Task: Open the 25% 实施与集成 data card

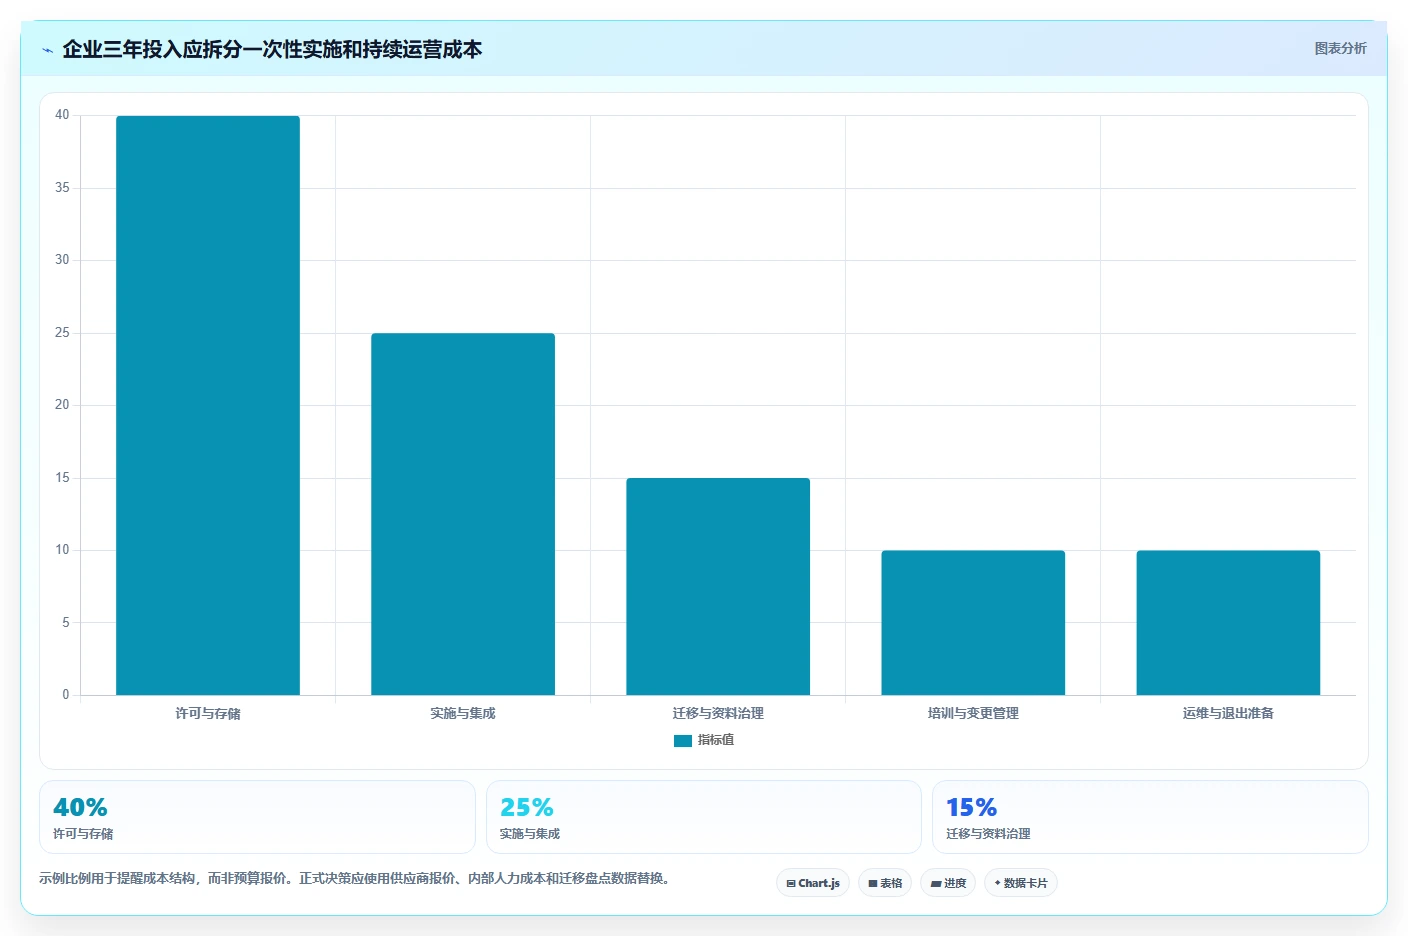Action: pos(704,817)
